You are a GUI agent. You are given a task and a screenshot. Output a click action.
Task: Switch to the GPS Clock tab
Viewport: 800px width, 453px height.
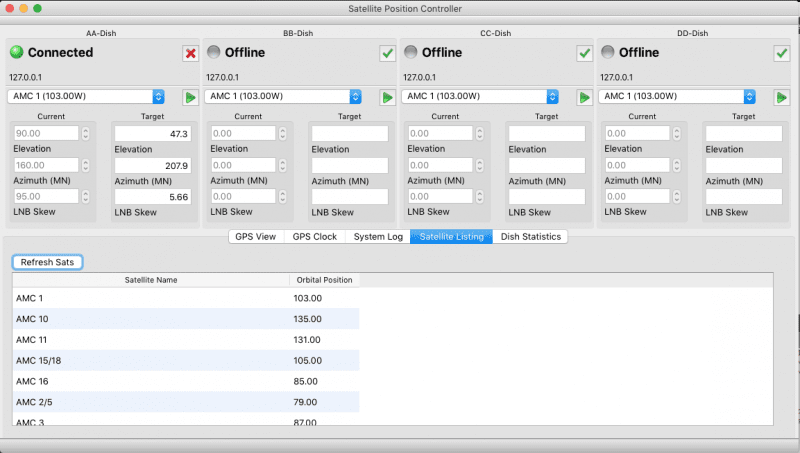point(315,237)
